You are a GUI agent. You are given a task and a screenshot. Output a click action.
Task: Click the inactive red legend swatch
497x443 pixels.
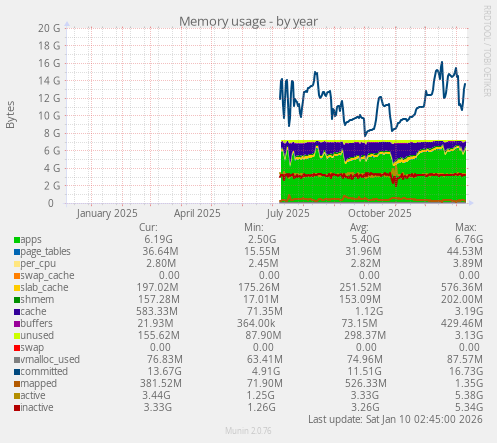click(17, 408)
